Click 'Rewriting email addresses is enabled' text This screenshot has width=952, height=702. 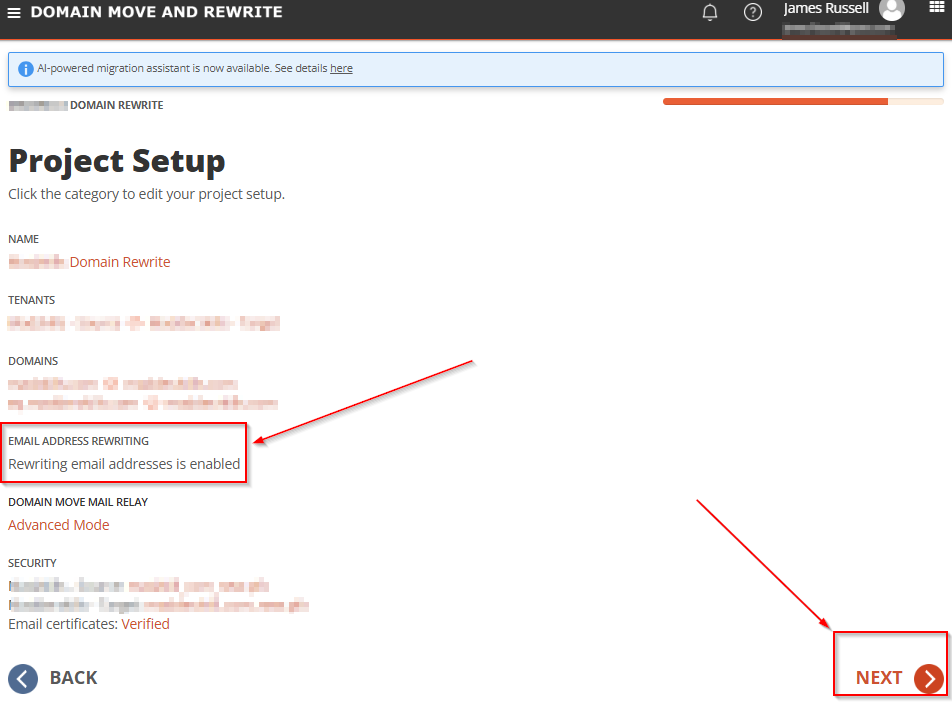[x=124, y=464]
